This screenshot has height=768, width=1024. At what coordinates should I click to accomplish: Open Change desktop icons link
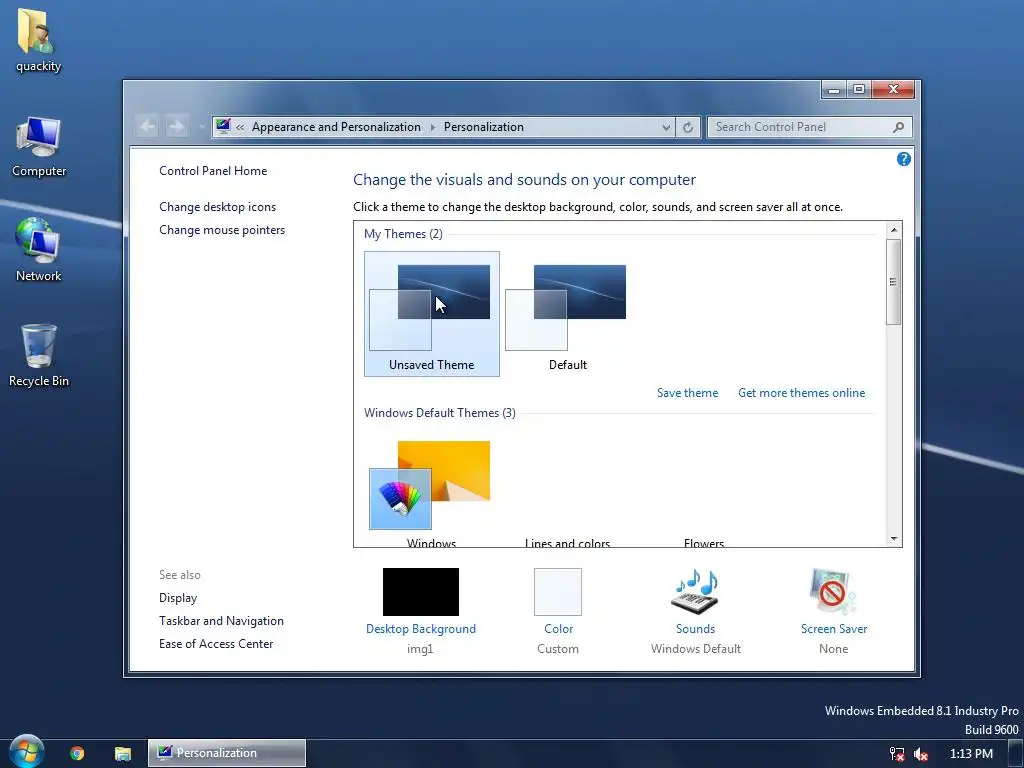click(x=217, y=207)
